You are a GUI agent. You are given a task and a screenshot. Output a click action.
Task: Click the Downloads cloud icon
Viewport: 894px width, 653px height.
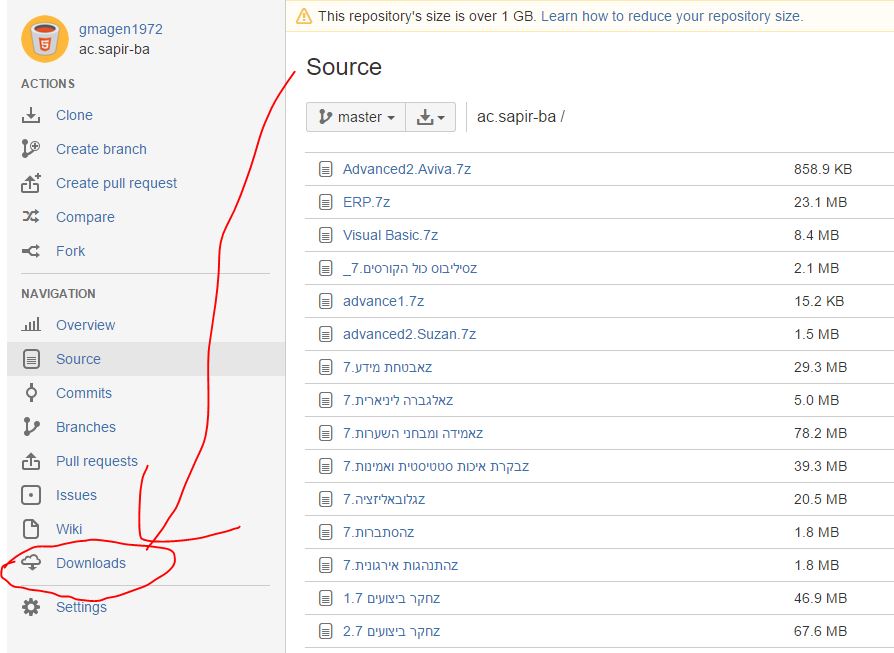[x=31, y=563]
